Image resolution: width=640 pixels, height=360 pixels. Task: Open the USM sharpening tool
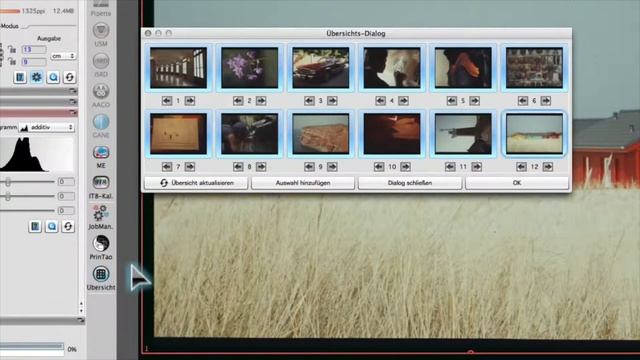tap(100, 31)
